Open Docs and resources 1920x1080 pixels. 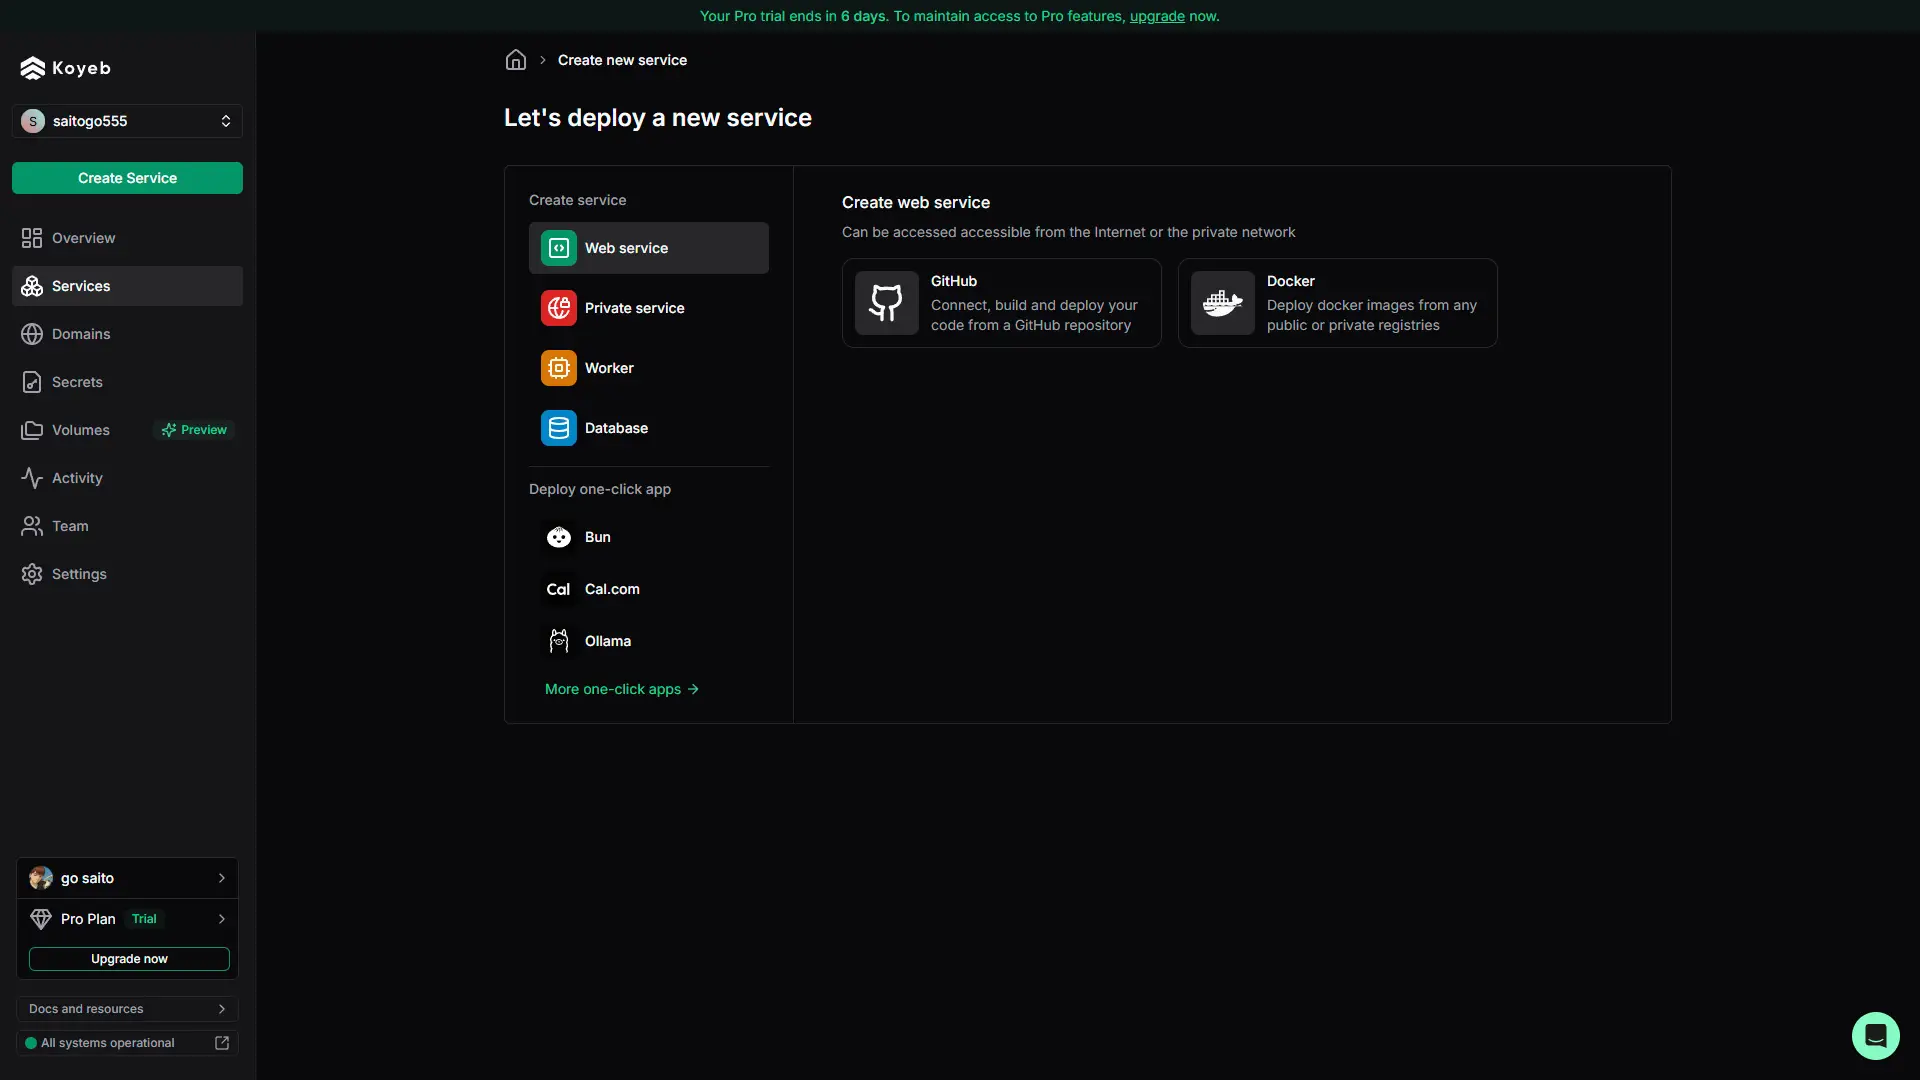point(127,1009)
